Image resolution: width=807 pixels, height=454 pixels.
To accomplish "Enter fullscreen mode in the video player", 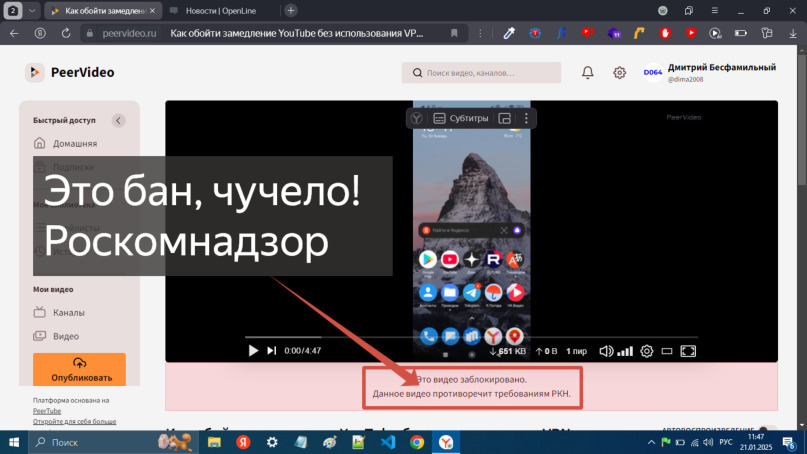I will tap(688, 351).
